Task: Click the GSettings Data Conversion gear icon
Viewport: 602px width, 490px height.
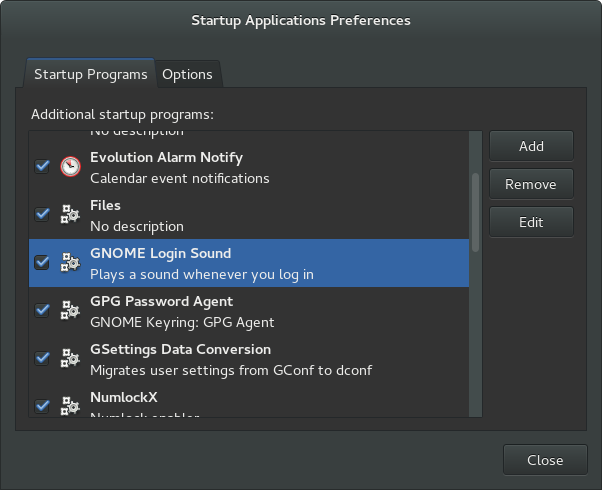Action: (x=70, y=358)
